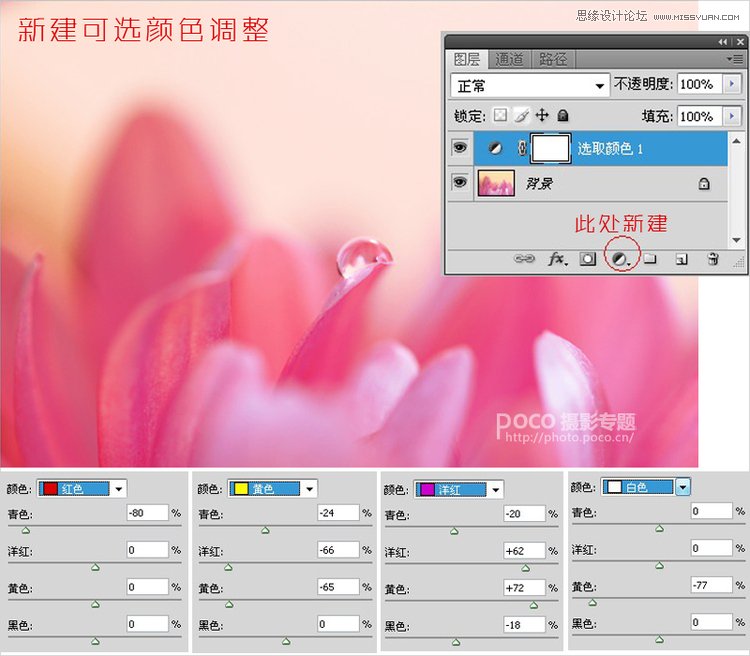
Task: Create a new layer group folder
Action: tap(649, 259)
